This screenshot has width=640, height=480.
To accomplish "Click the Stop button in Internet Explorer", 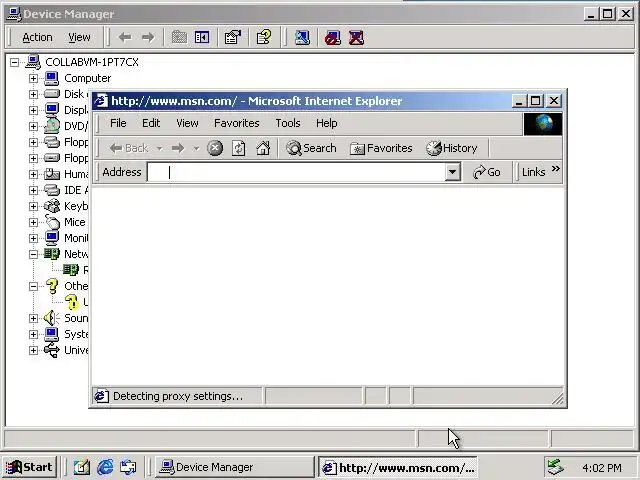I will coord(215,148).
